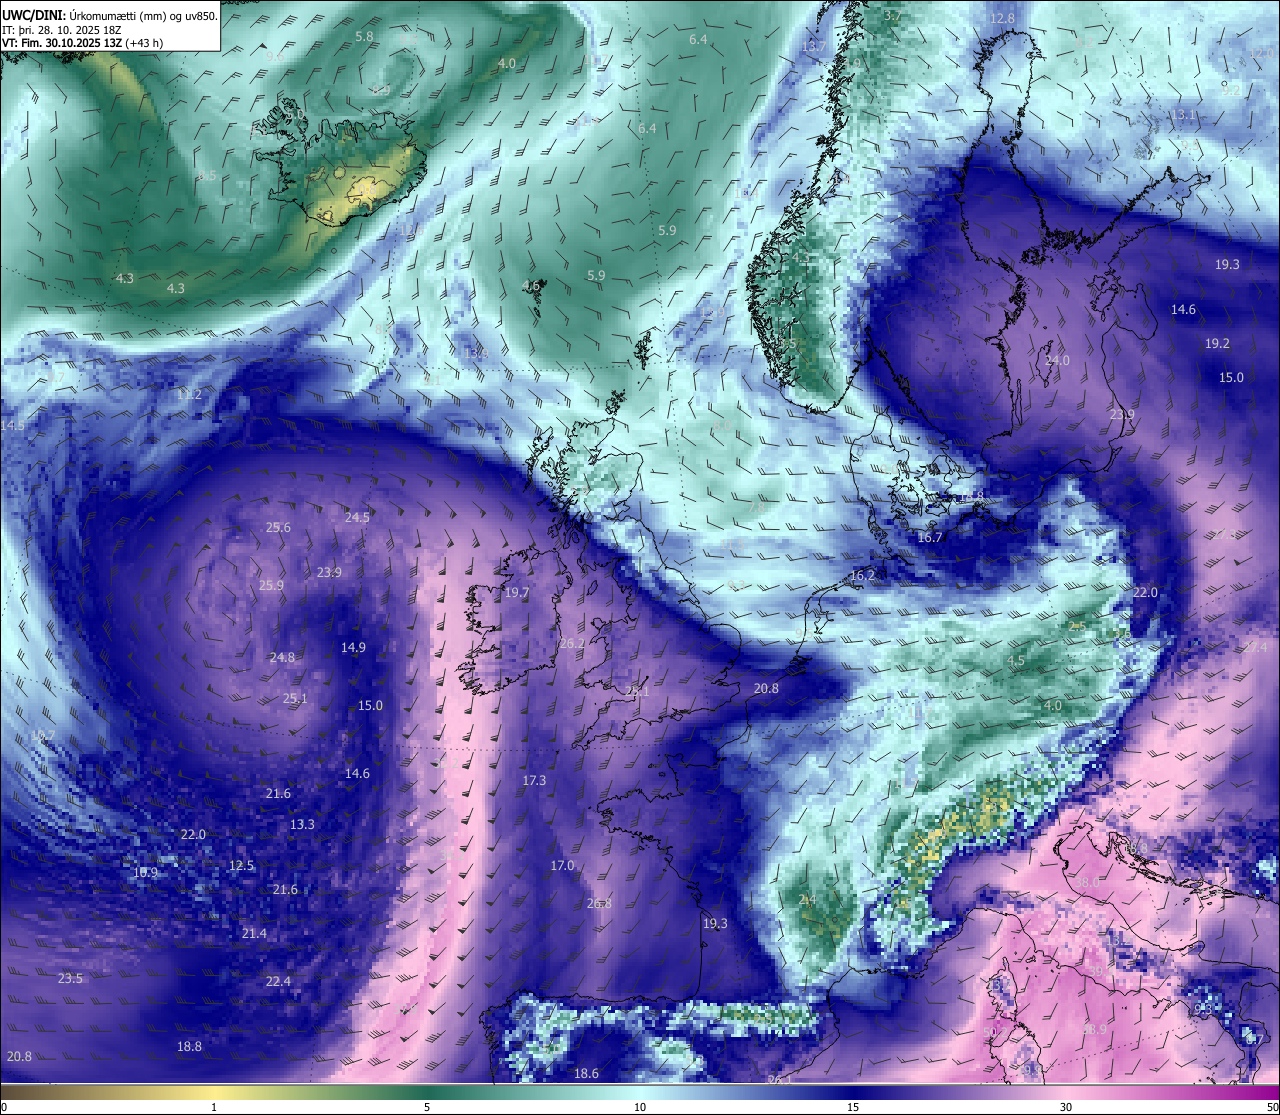Click the 14.9 value near the low center
This screenshot has height=1115, width=1280.
click(x=353, y=647)
